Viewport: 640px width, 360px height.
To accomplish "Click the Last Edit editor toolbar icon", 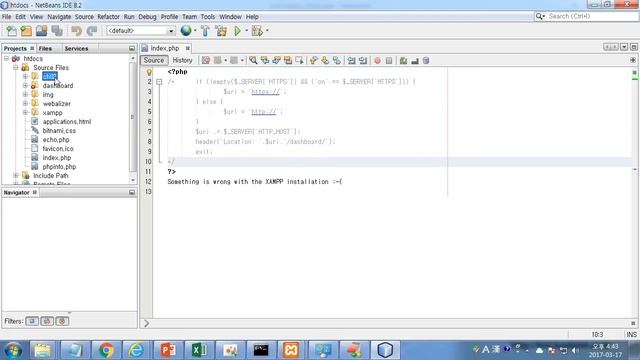I will pyautogui.click(x=206, y=60).
